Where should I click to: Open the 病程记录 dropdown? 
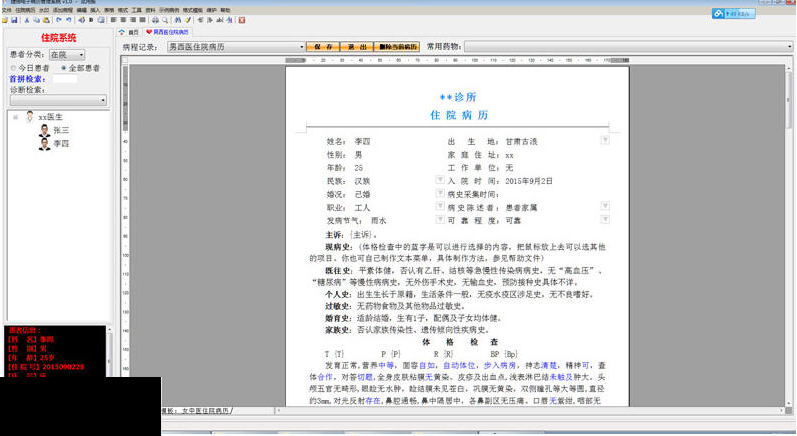(x=236, y=47)
